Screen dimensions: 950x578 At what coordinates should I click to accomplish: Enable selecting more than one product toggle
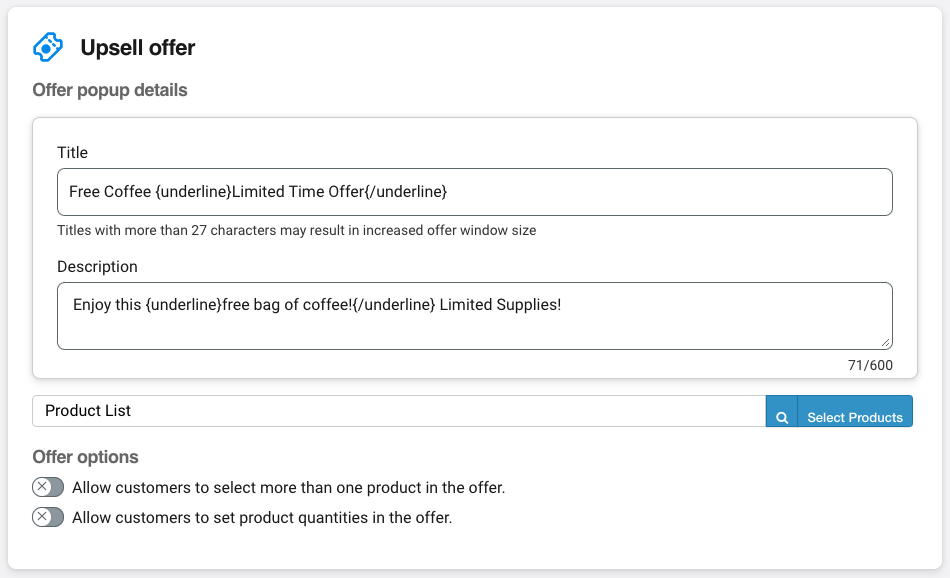tap(48, 487)
